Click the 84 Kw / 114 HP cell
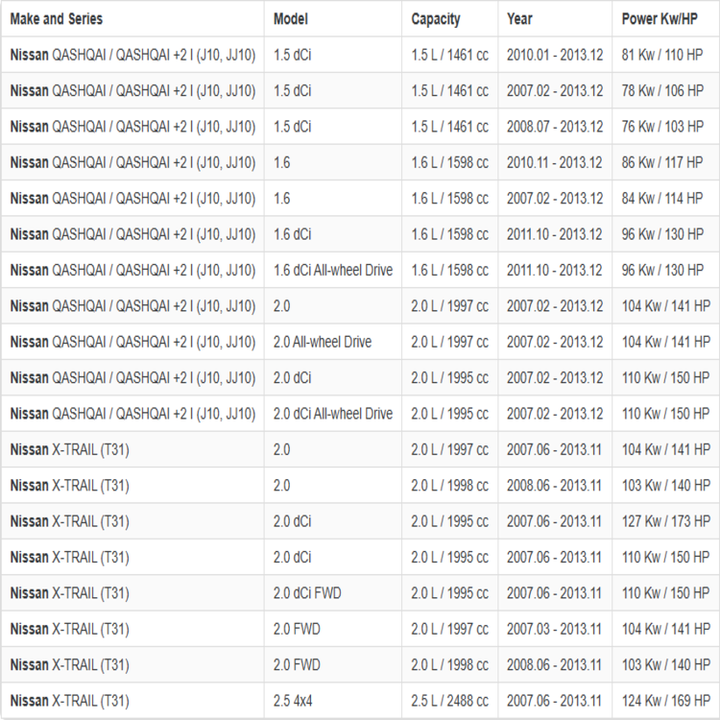The width and height of the screenshot is (720, 720). pyautogui.click(x=663, y=199)
